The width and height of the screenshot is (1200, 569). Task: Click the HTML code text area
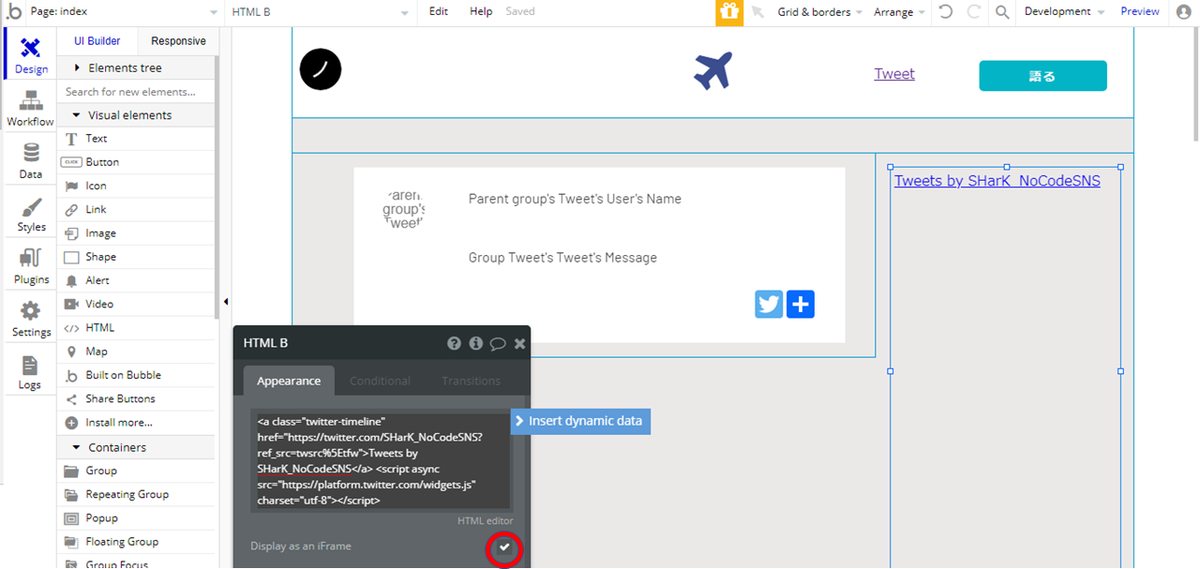381,461
